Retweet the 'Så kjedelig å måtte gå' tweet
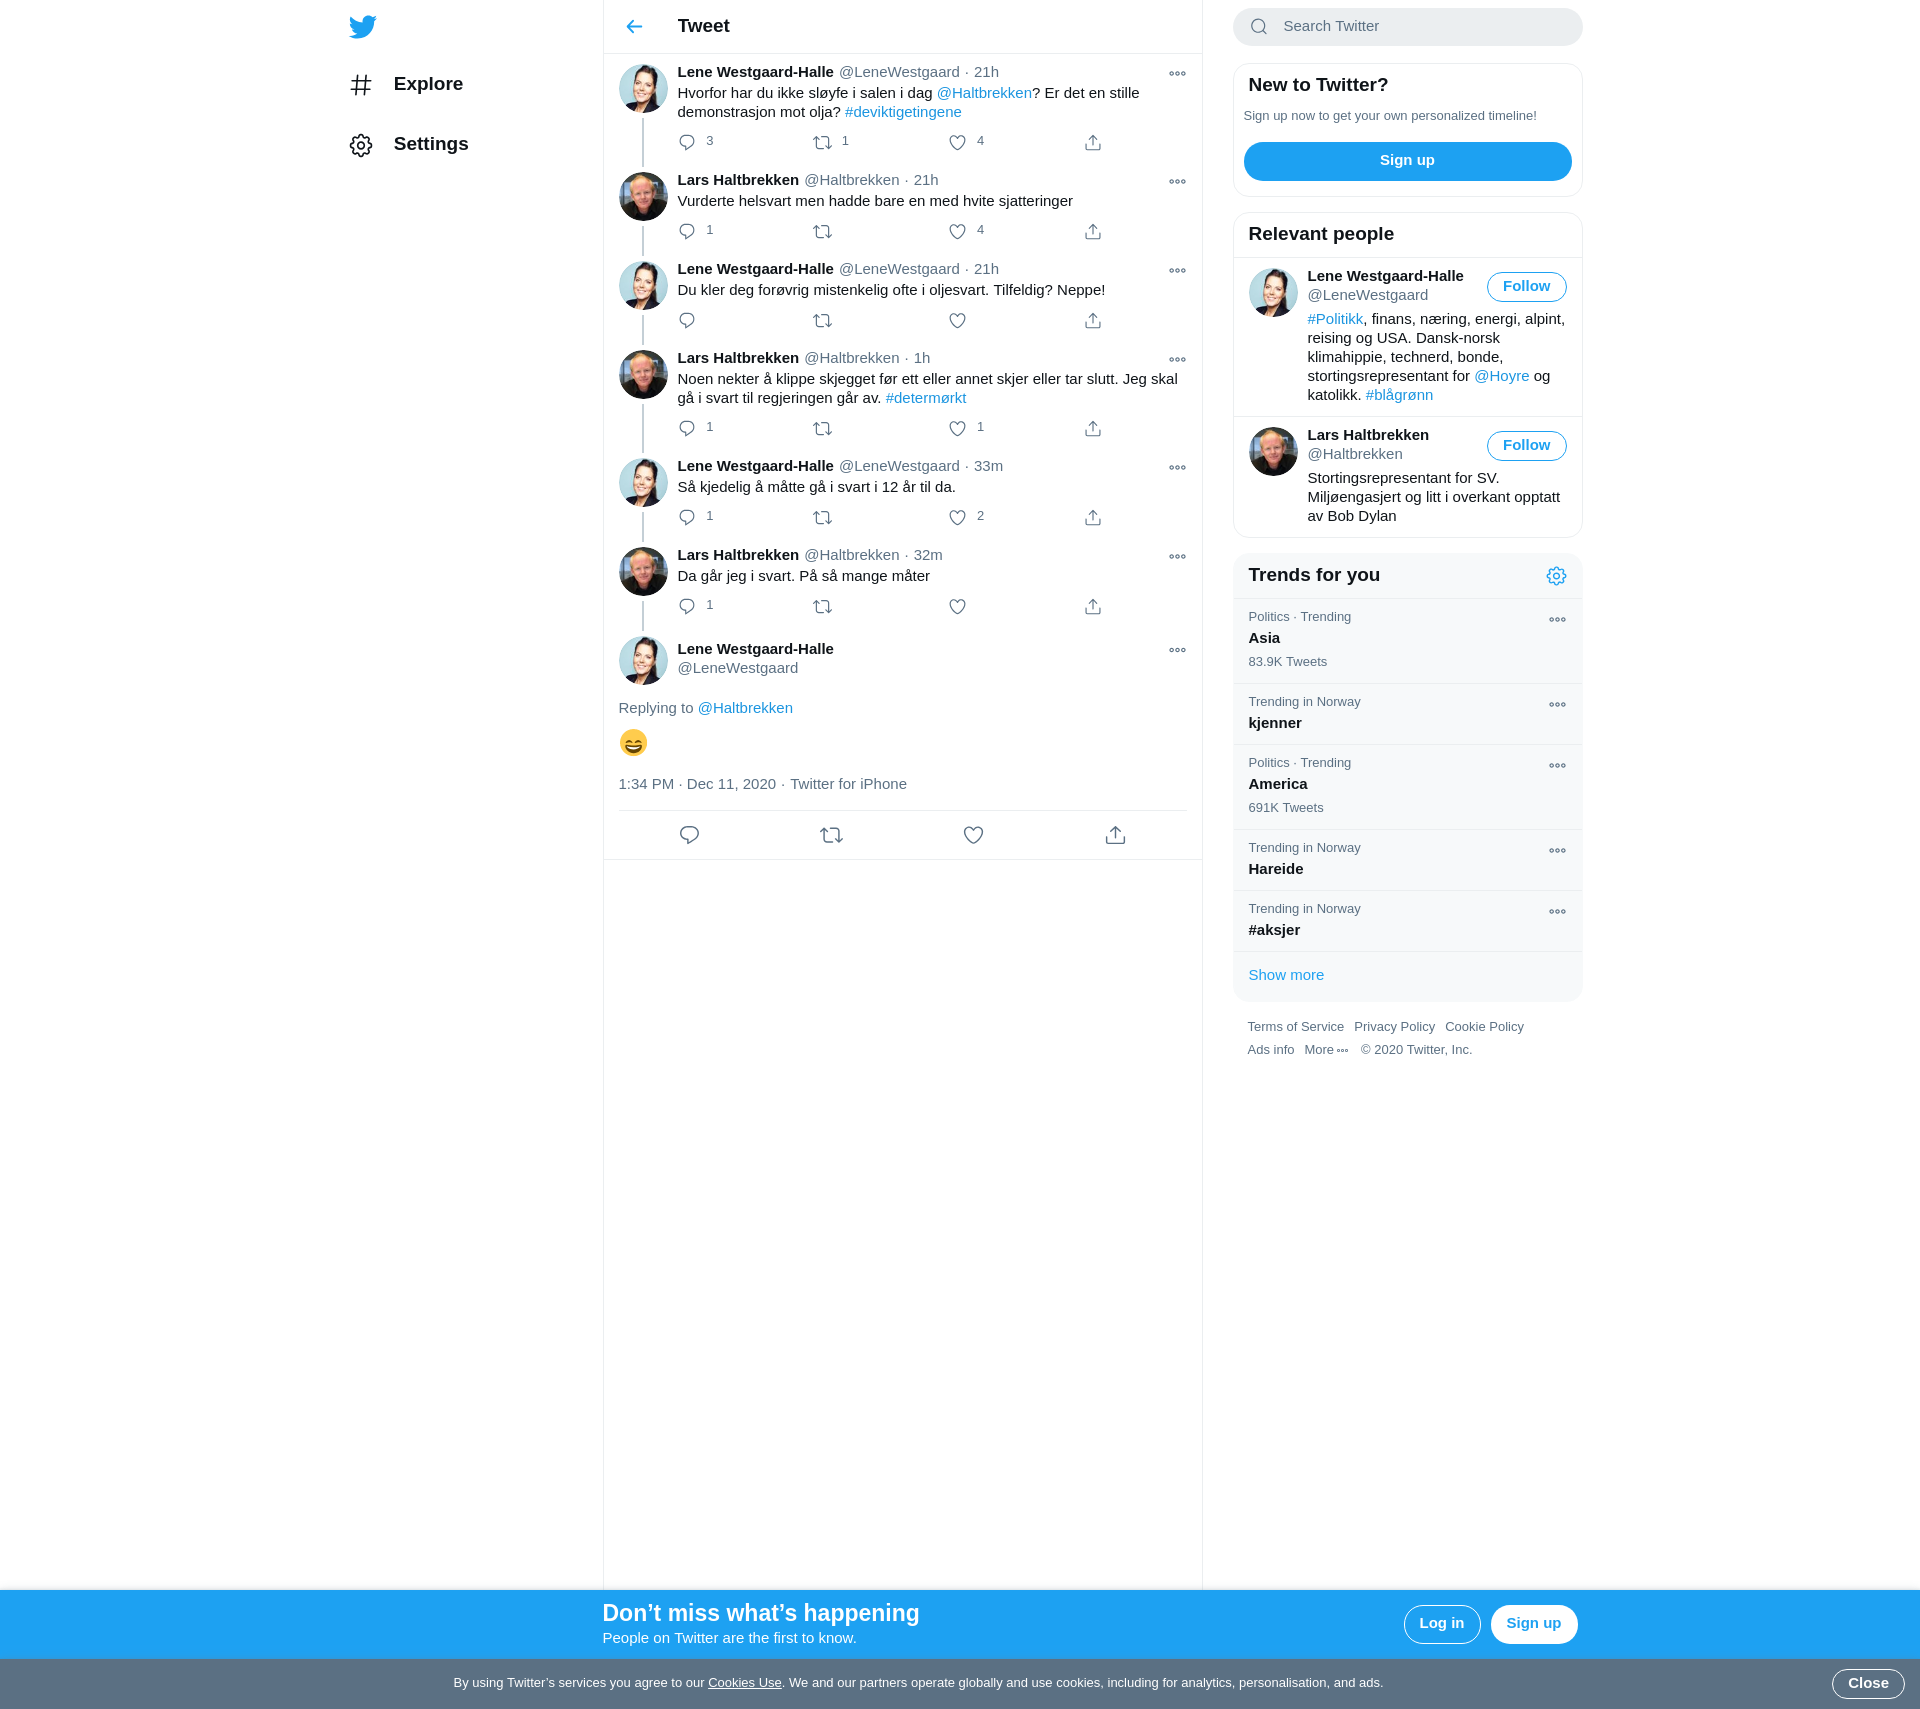This screenshot has height=1709, width=1920. (822, 517)
